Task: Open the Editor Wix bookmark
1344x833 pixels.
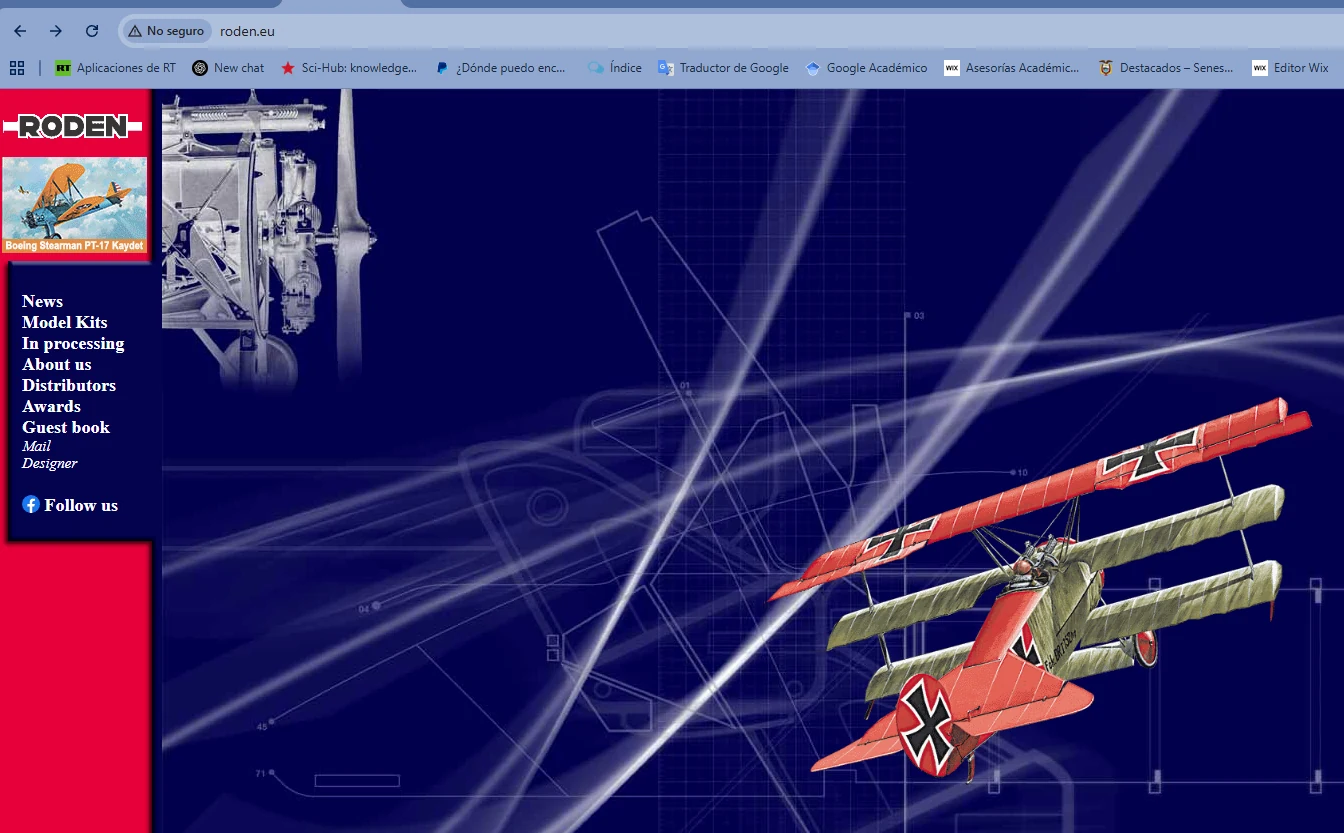Action: click(1290, 68)
